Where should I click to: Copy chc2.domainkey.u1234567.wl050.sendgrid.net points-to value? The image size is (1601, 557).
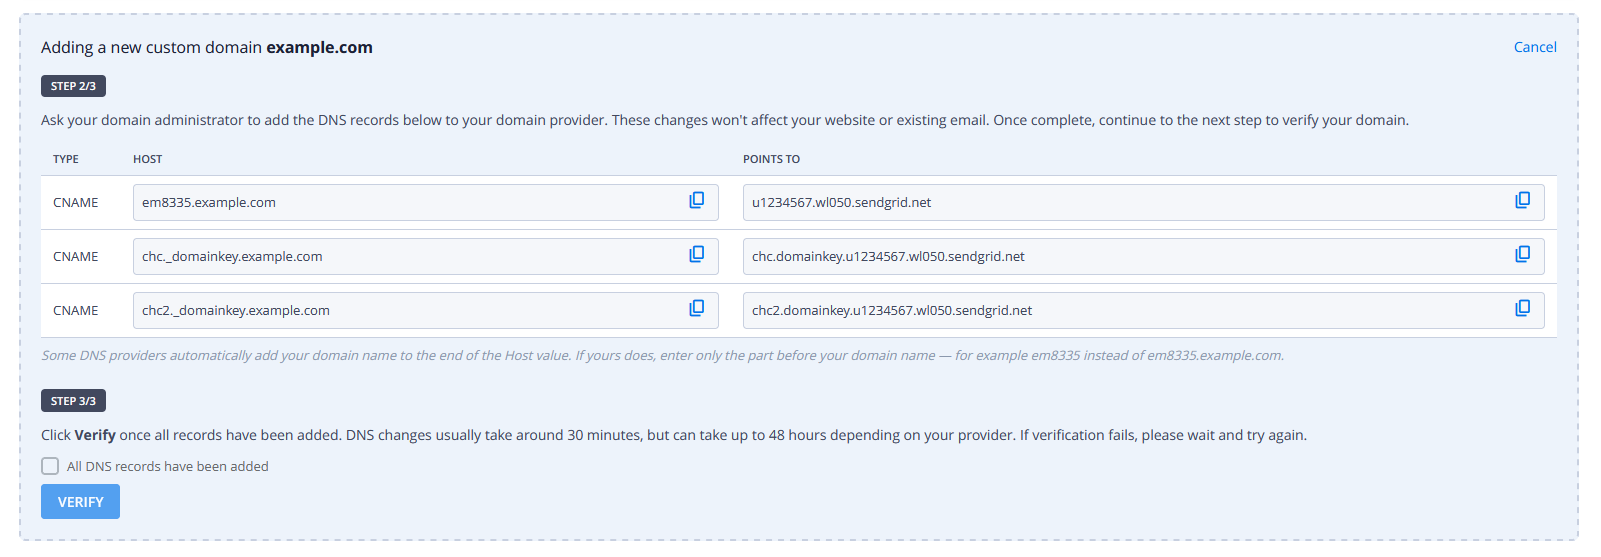coord(1523,308)
